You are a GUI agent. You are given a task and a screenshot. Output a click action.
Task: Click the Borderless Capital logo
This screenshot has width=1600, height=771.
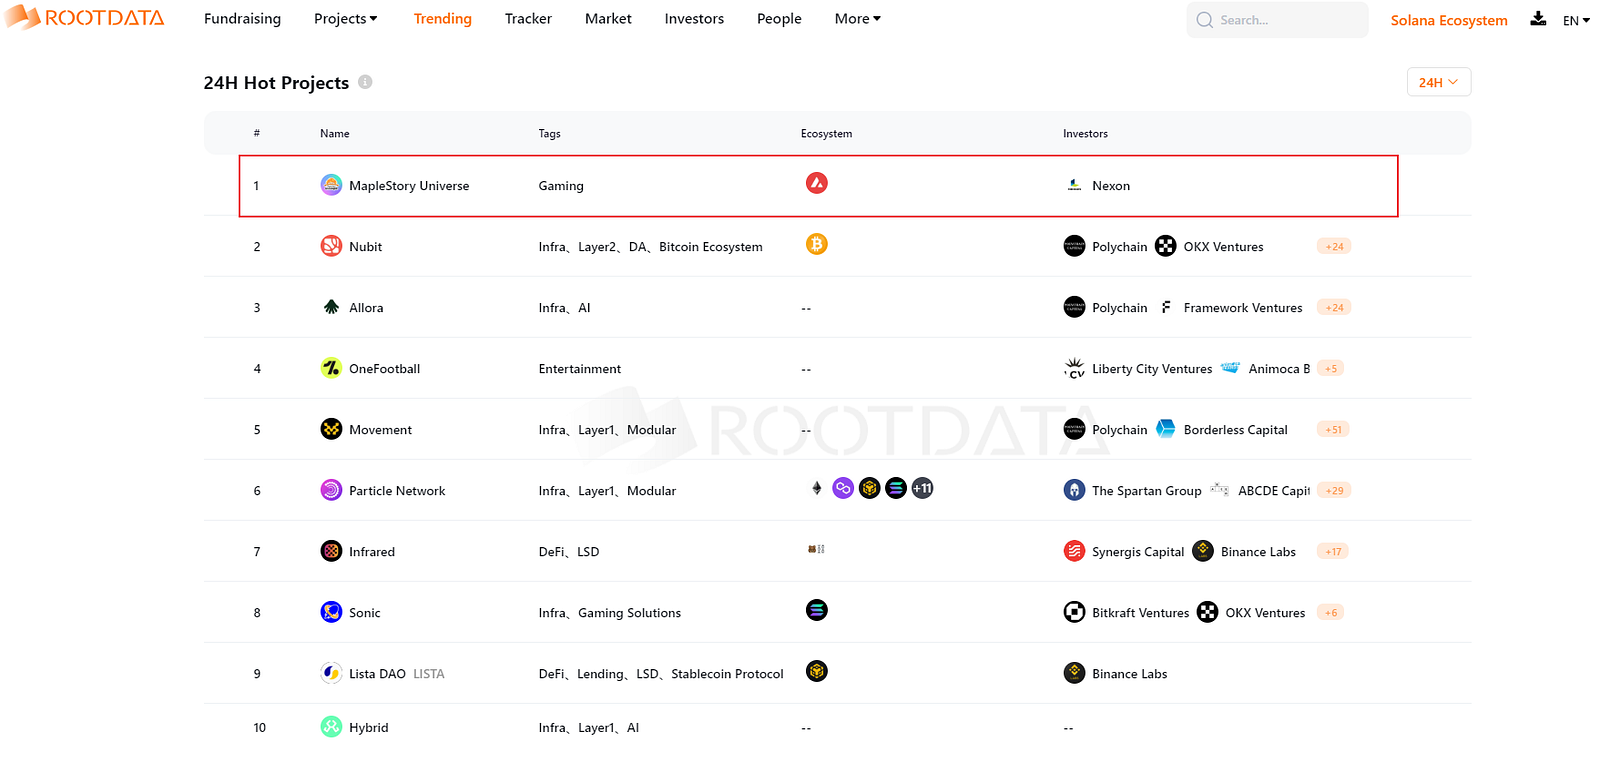click(1166, 429)
